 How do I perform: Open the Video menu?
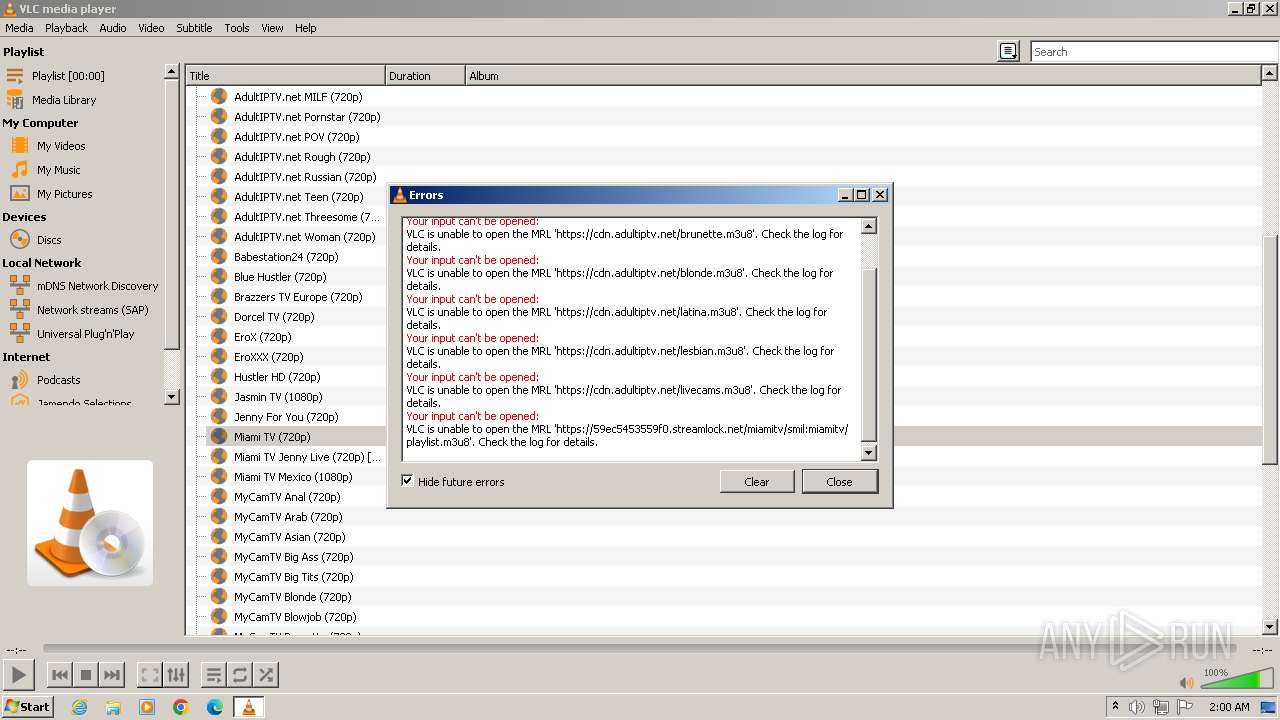[x=151, y=28]
